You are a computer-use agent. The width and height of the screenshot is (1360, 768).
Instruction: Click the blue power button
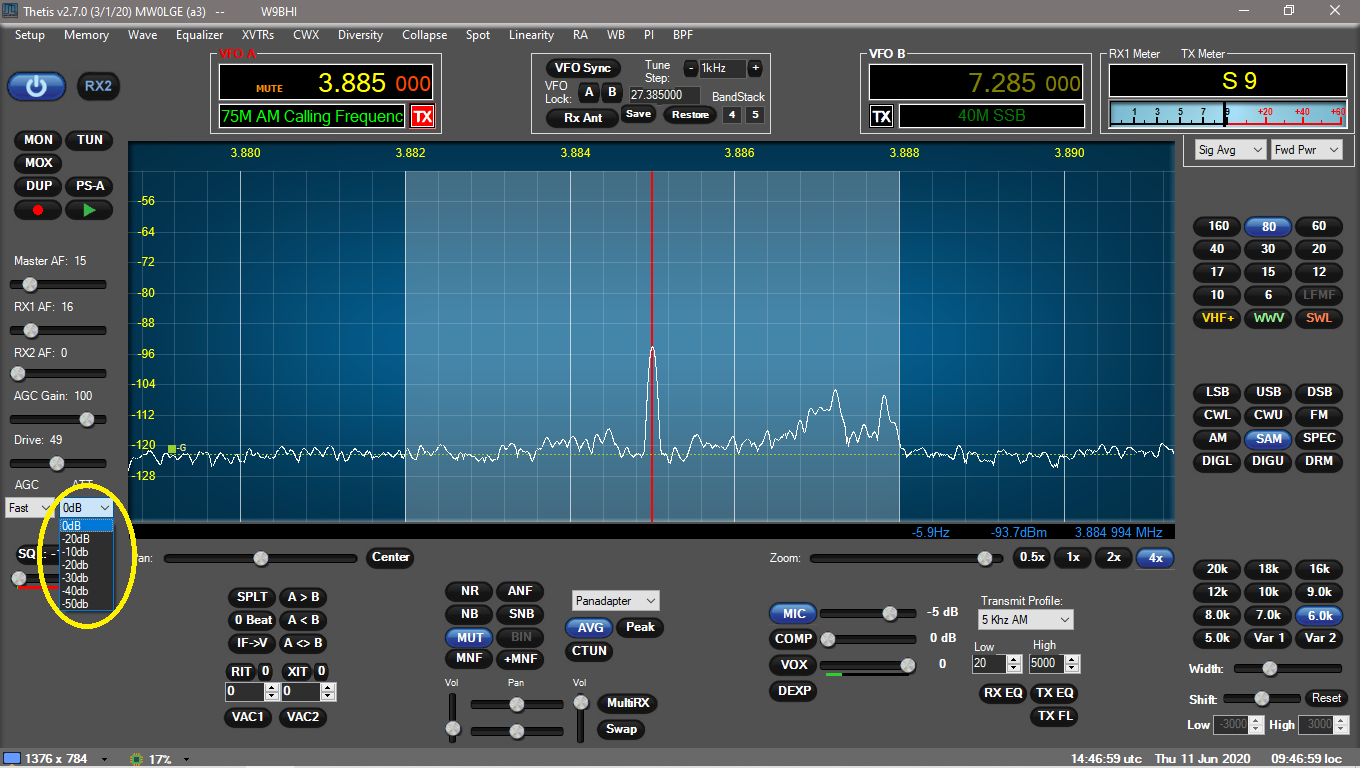pyautogui.click(x=37, y=86)
